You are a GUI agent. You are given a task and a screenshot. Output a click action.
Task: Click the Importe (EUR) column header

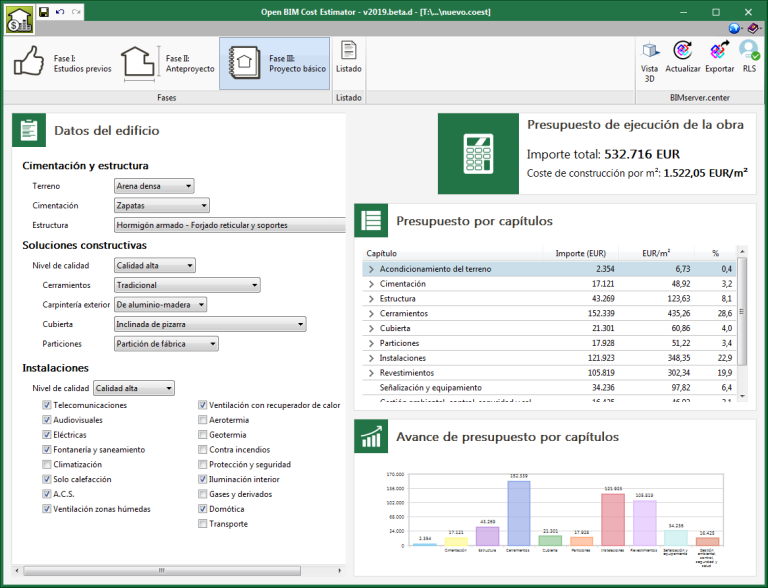click(x=580, y=254)
